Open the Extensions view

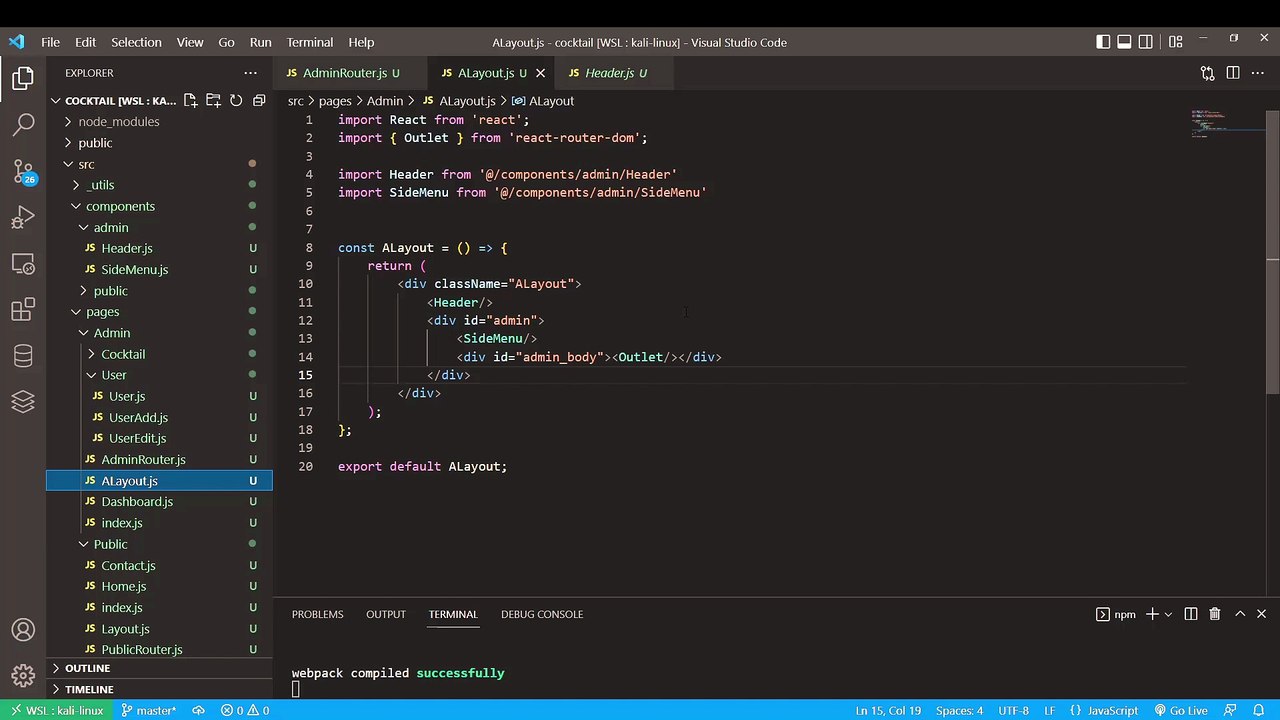coord(23,311)
